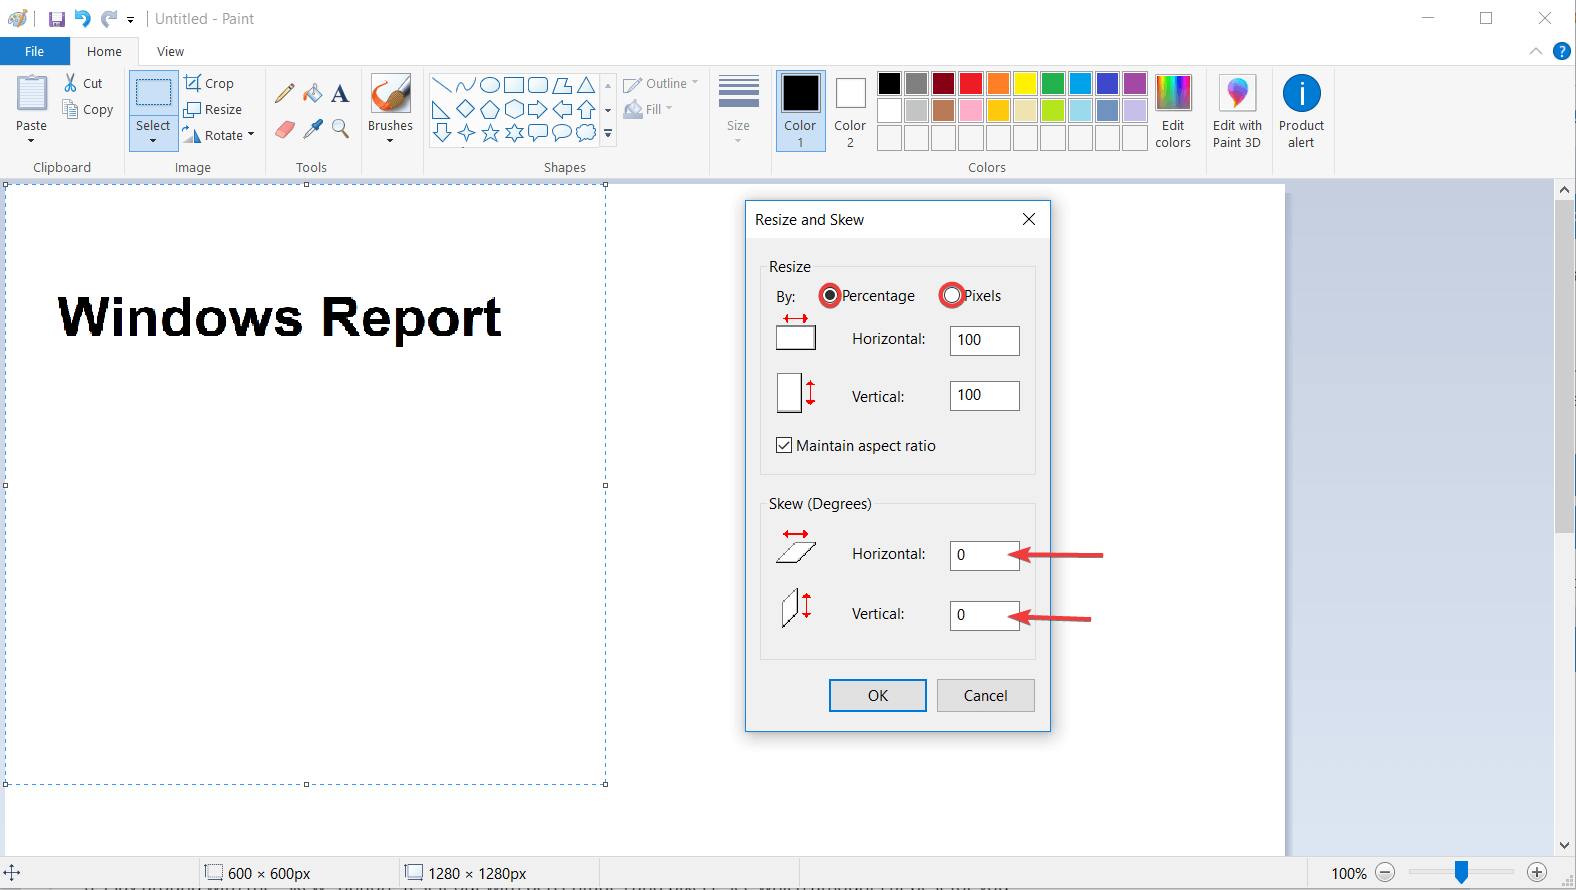Copy the current selection

pyautogui.click(x=87, y=109)
